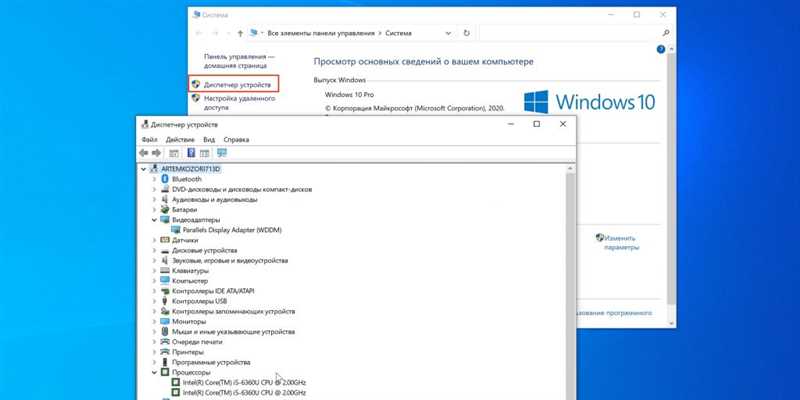Open the properties pane toolbar icon
Screen dimensions: 800x400
coord(174,153)
